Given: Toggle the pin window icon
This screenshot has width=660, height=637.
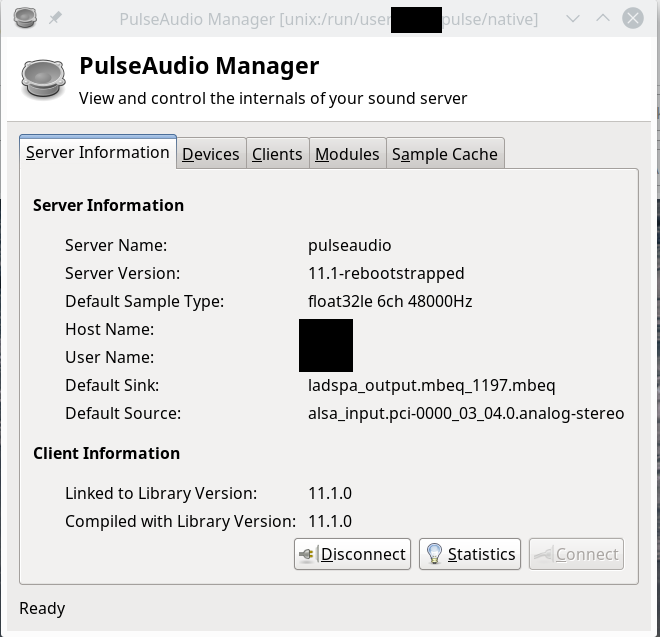Looking at the screenshot, I should (55, 18).
